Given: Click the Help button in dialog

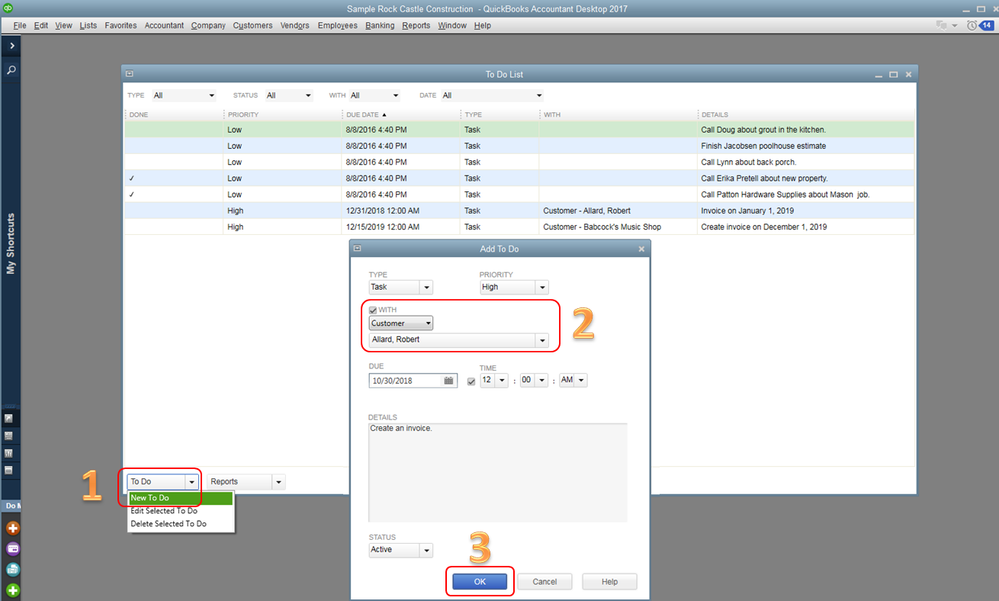Looking at the screenshot, I should 610,582.
